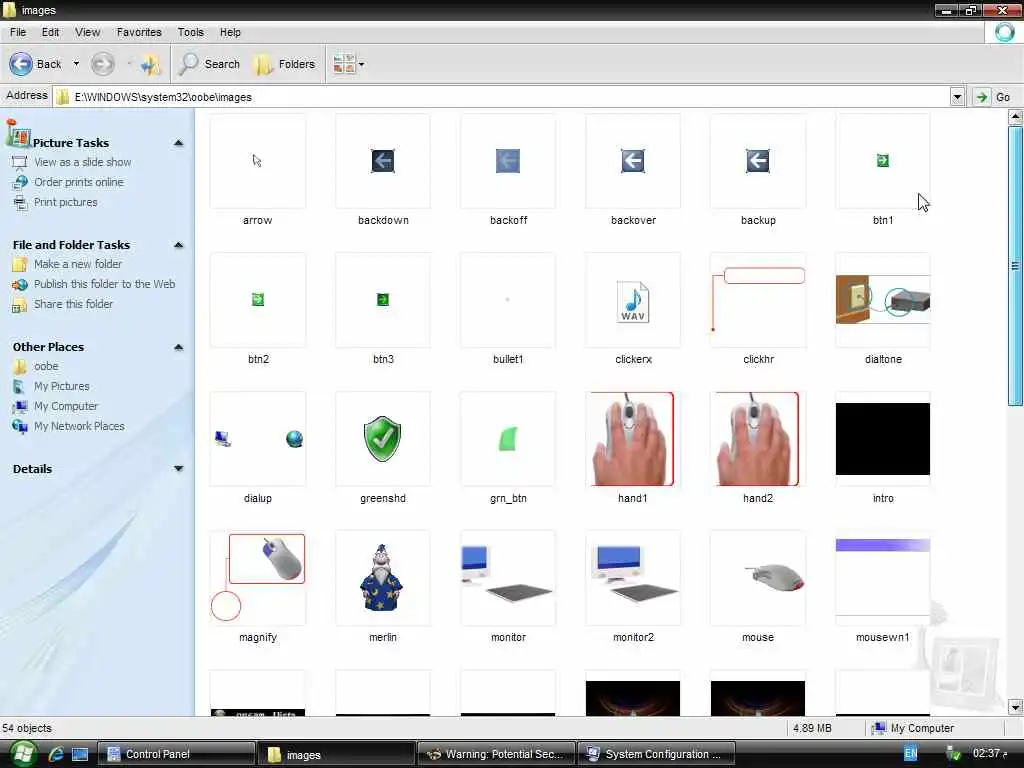Switch to Control Panel taskbar window
This screenshot has width=1024, height=768.
(x=176, y=754)
